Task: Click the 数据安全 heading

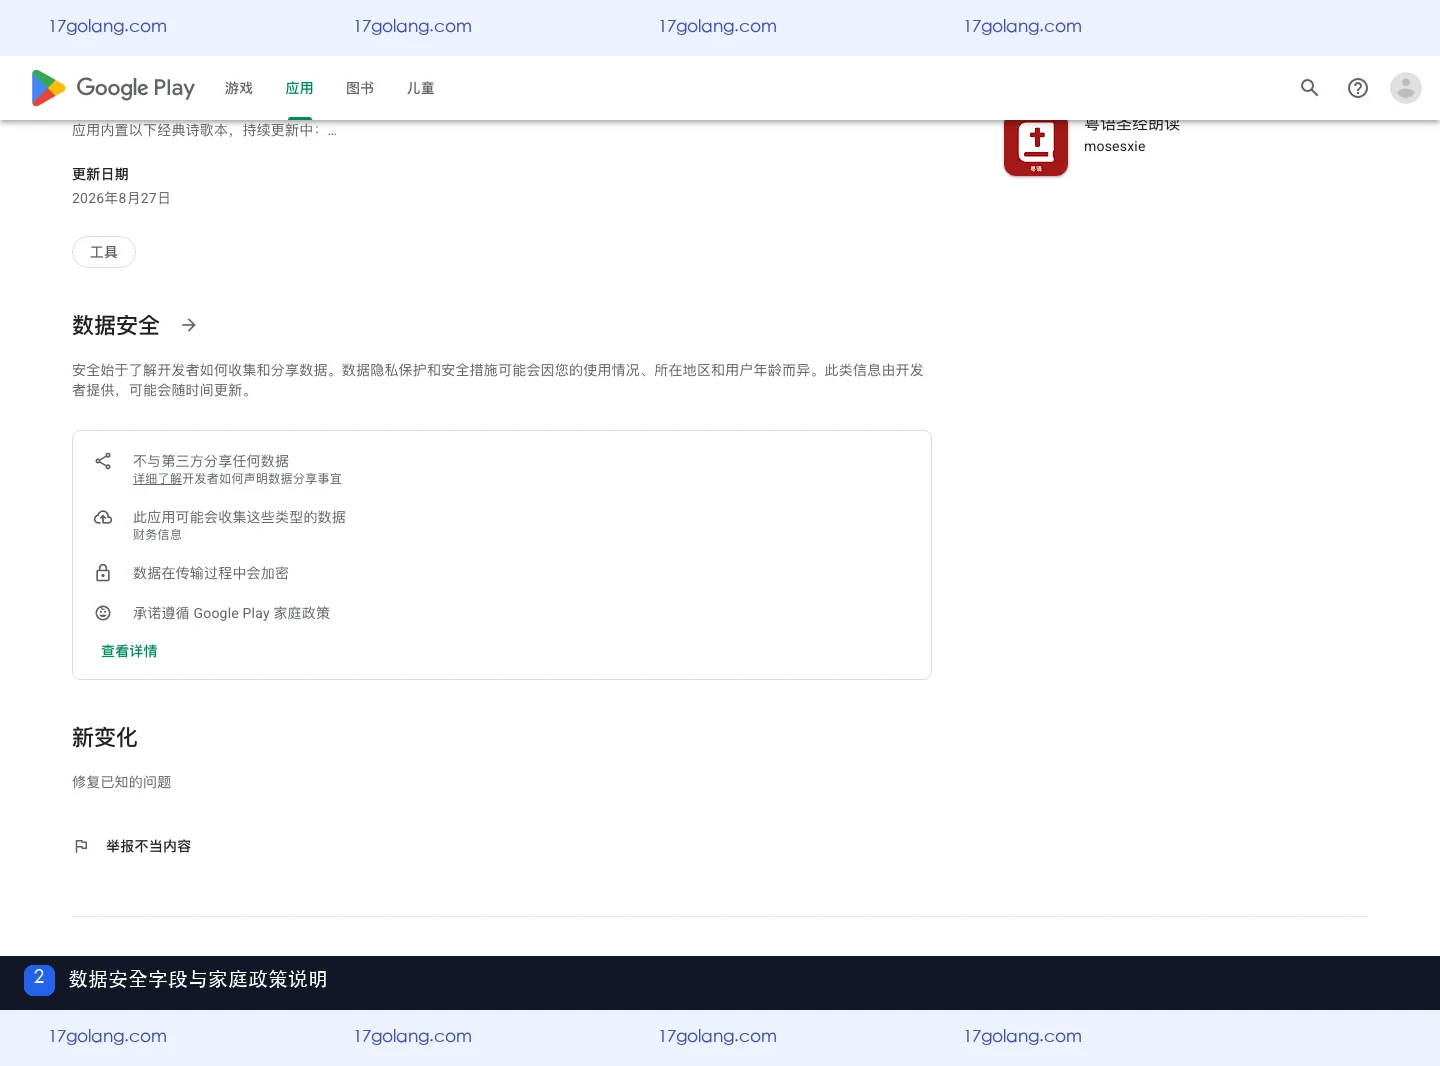Action: click(116, 325)
